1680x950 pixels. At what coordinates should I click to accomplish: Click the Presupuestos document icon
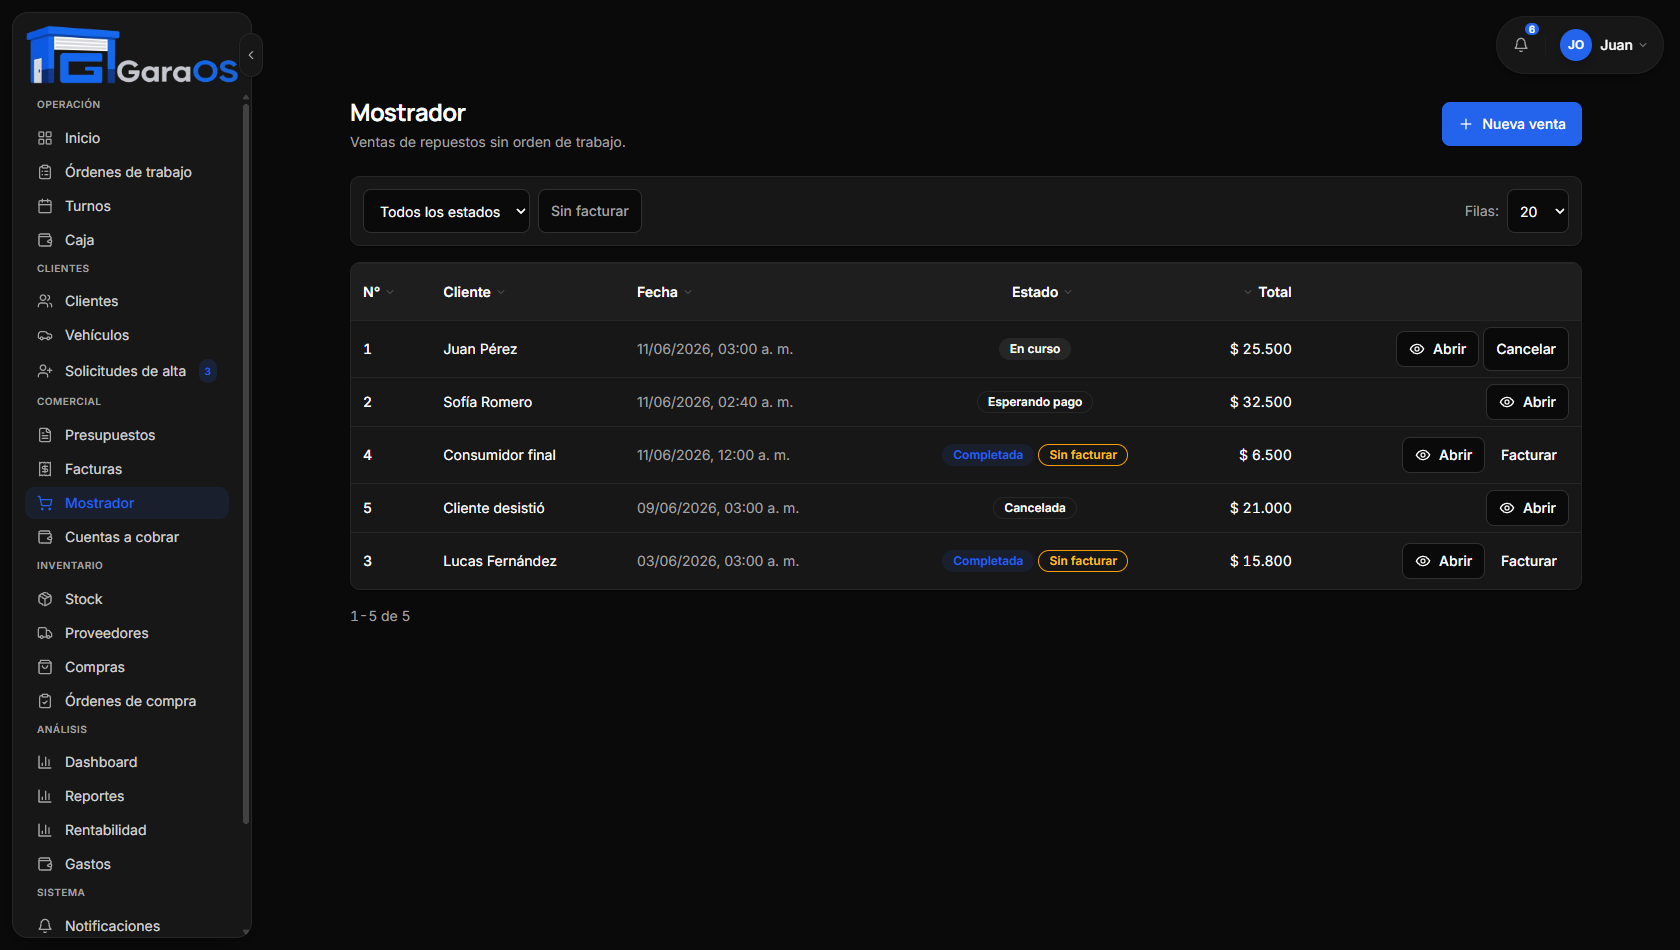(45, 435)
